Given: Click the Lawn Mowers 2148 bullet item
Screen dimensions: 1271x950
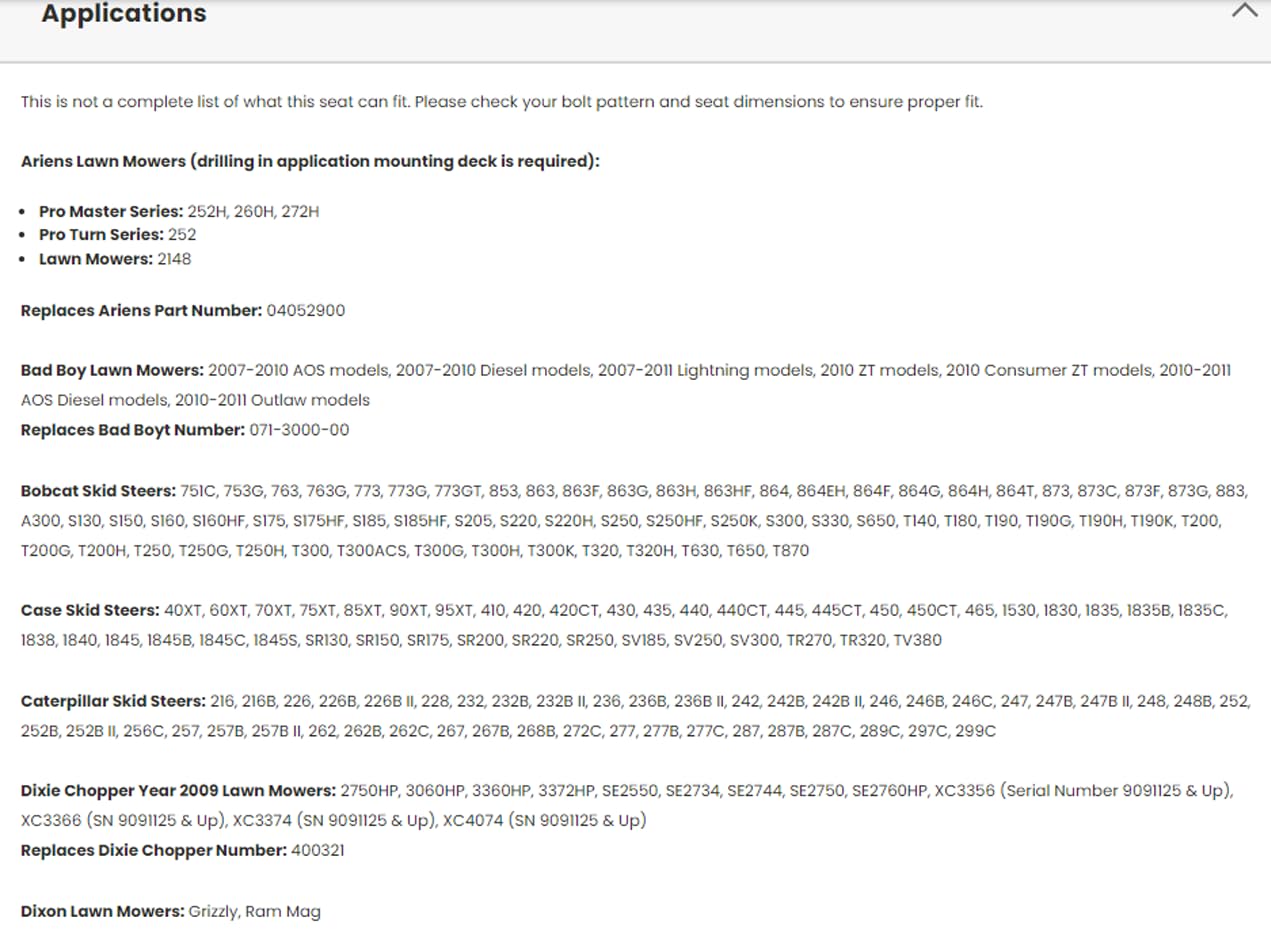Looking at the screenshot, I should 115,259.
